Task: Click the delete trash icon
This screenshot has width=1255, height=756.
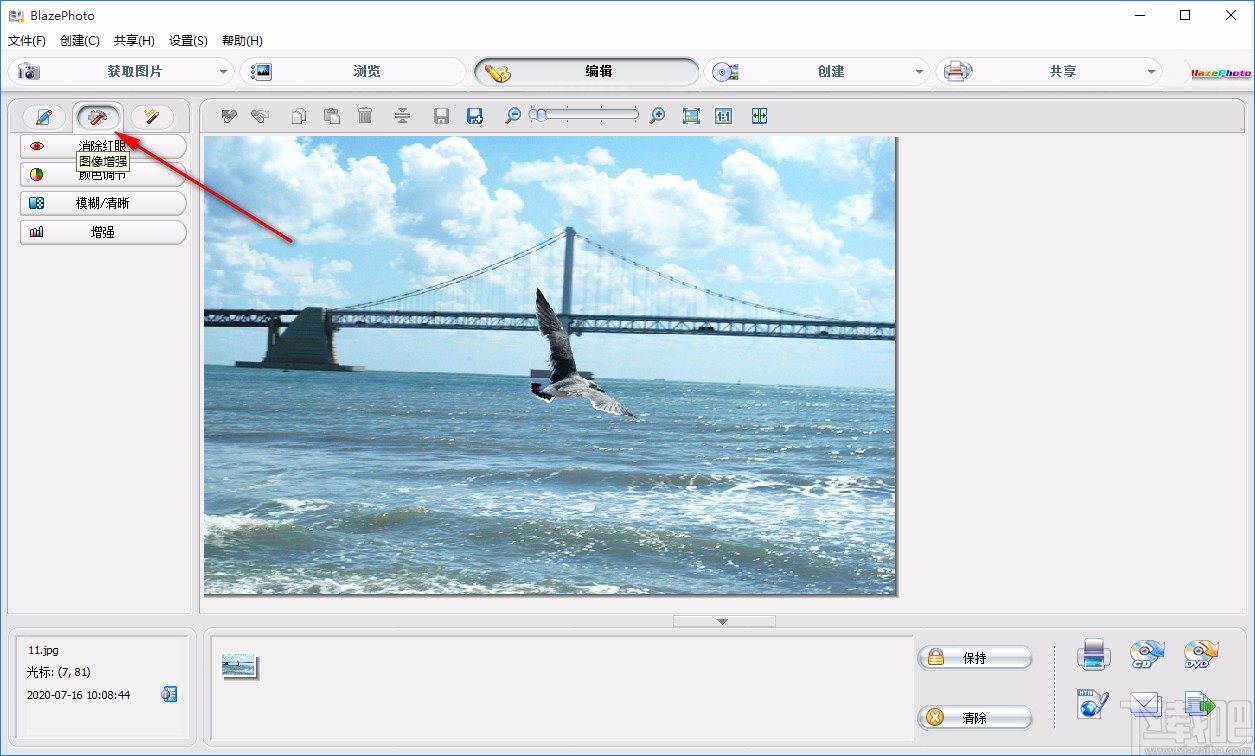Action: [x=365, y=115]
